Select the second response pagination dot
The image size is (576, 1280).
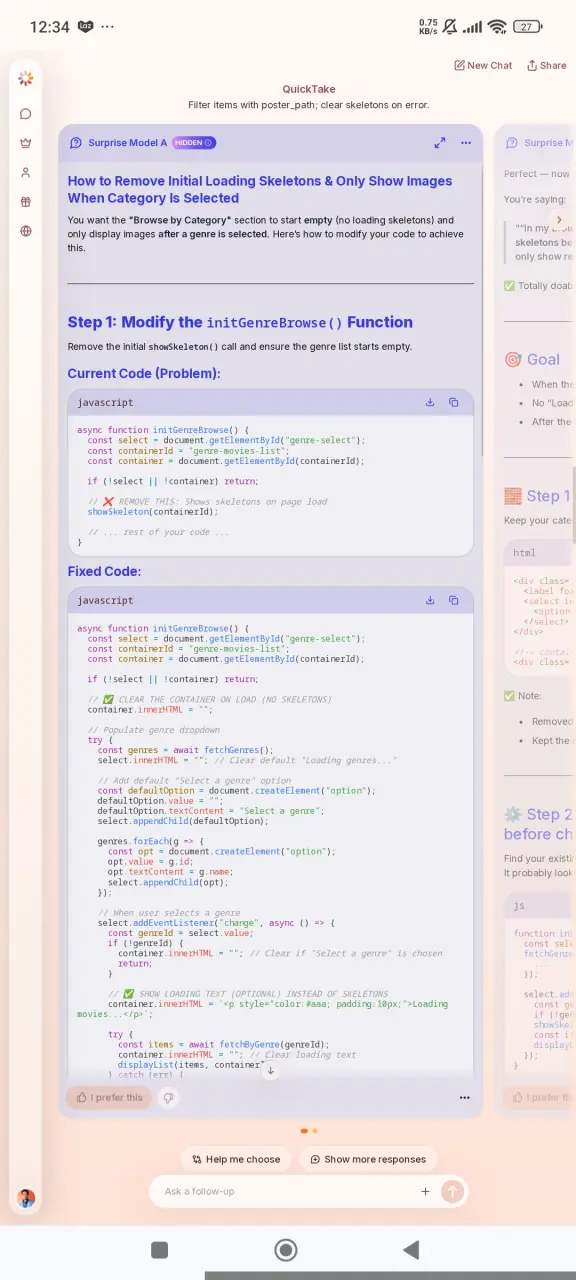(x=315, y=1131)
